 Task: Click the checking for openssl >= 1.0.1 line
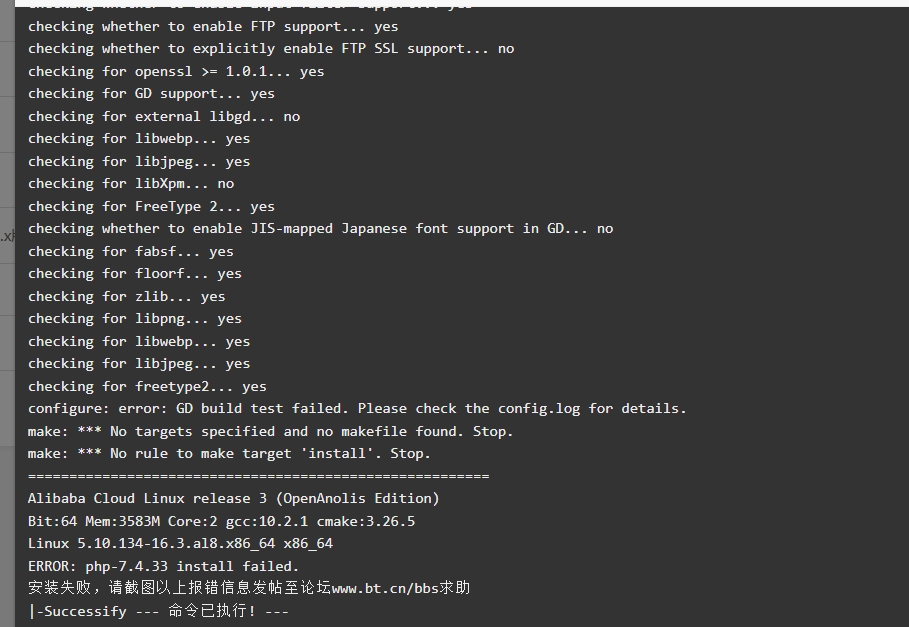click(x=176, y=71)
